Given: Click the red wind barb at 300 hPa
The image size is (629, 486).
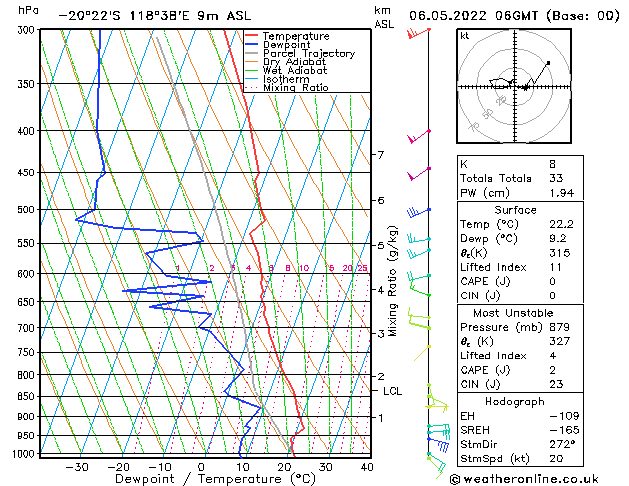Looking at the screenshot, I should [x=419, y=33].
